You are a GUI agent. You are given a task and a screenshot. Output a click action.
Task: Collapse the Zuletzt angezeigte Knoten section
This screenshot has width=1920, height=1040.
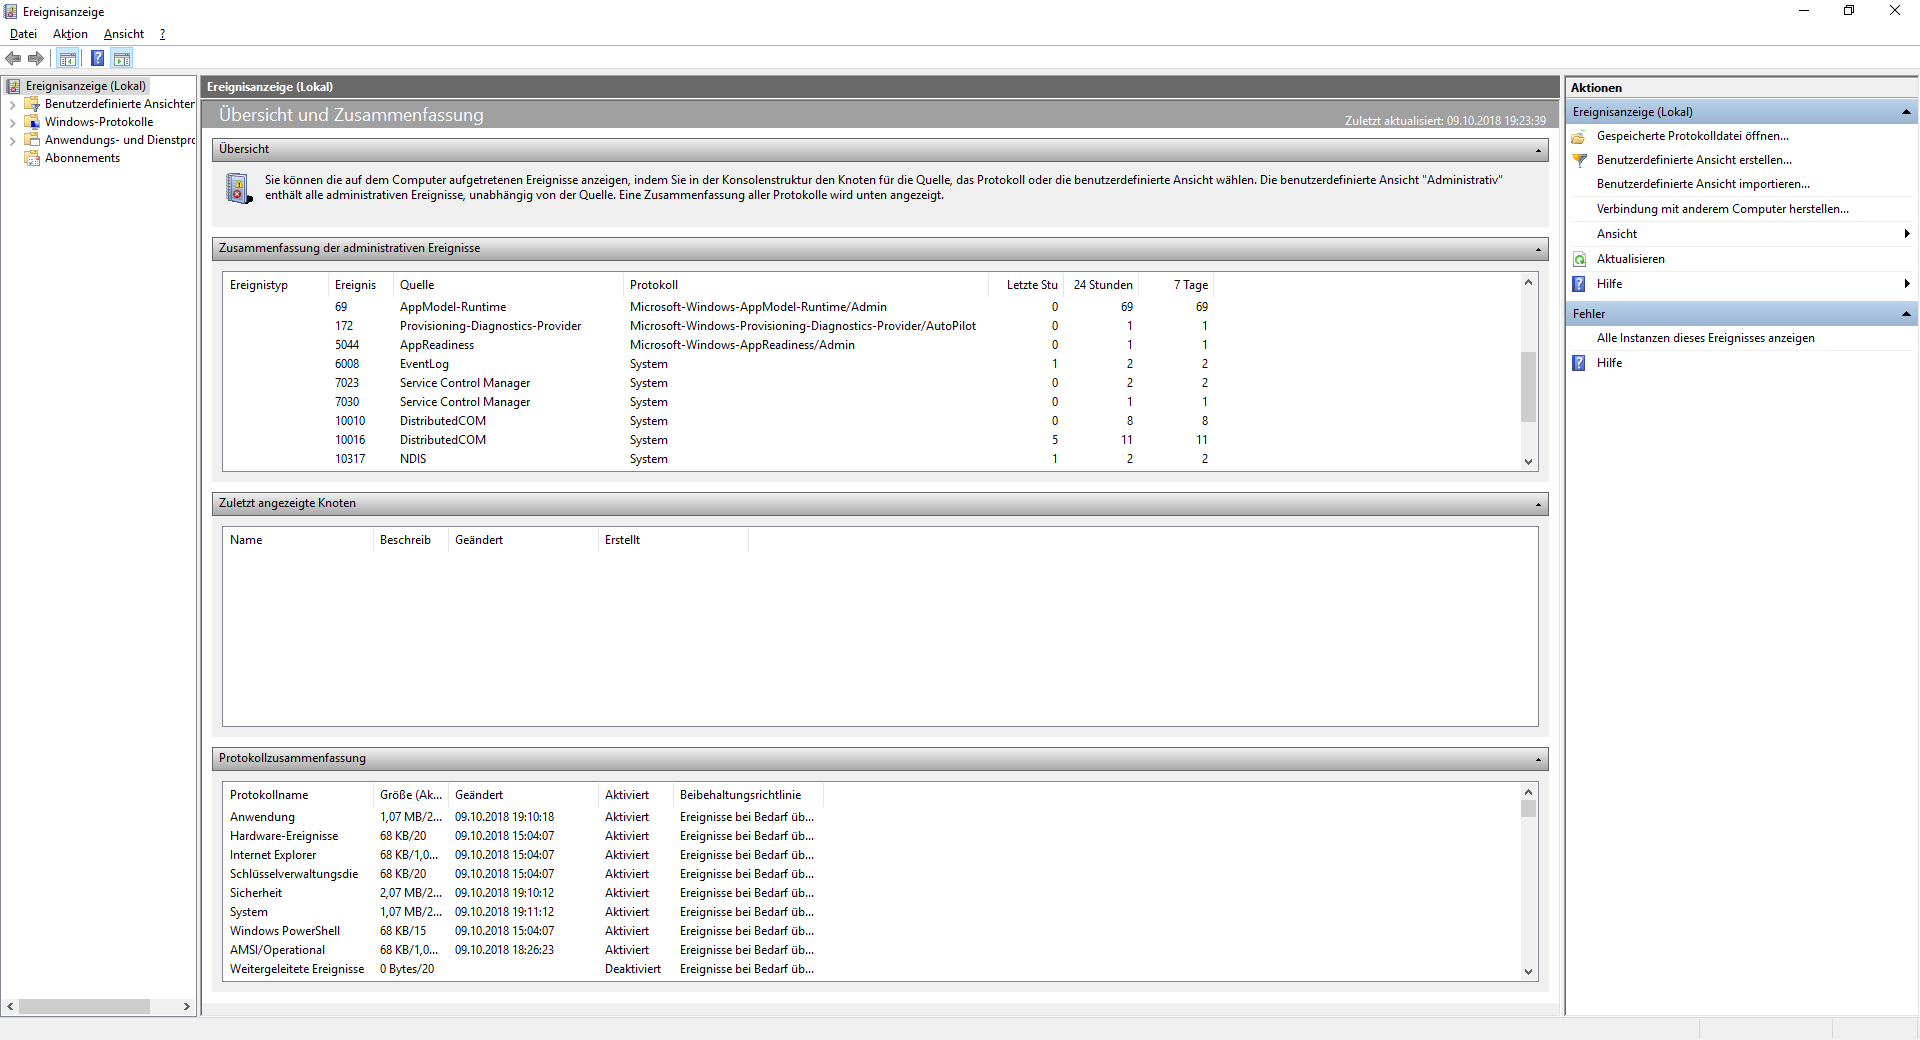coord(1538,504)
